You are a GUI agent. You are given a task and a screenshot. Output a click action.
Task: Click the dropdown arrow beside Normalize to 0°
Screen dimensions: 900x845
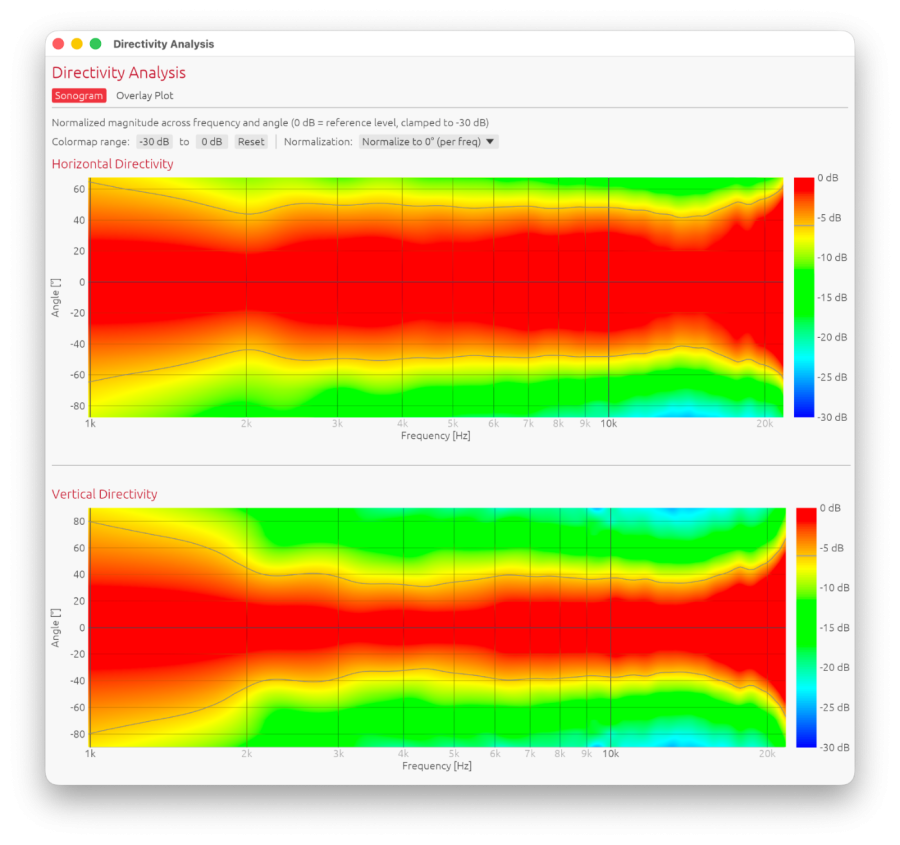coord(490,142)
